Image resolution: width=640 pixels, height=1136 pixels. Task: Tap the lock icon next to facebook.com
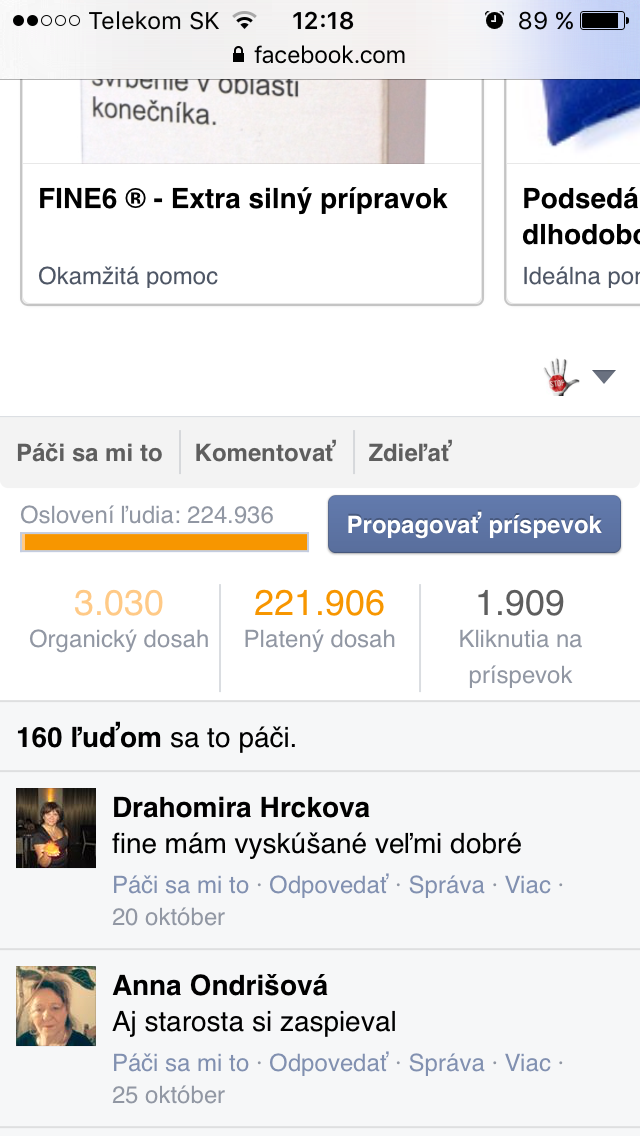tap(238, 55)
